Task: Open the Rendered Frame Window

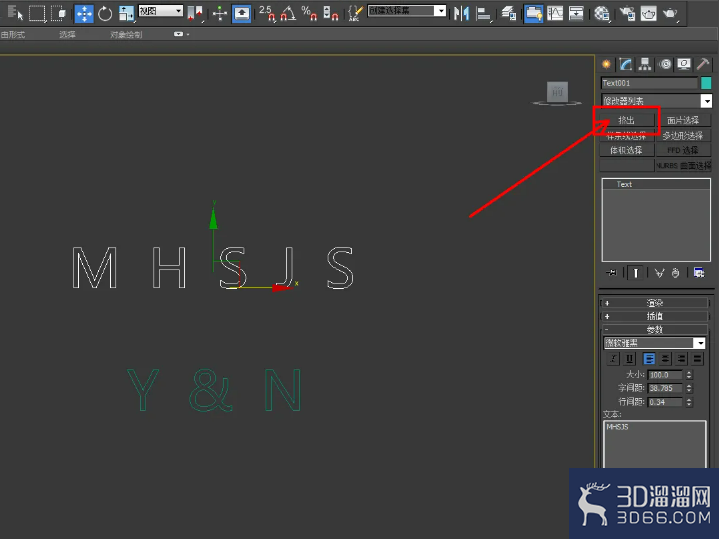Action: (648, 13)
